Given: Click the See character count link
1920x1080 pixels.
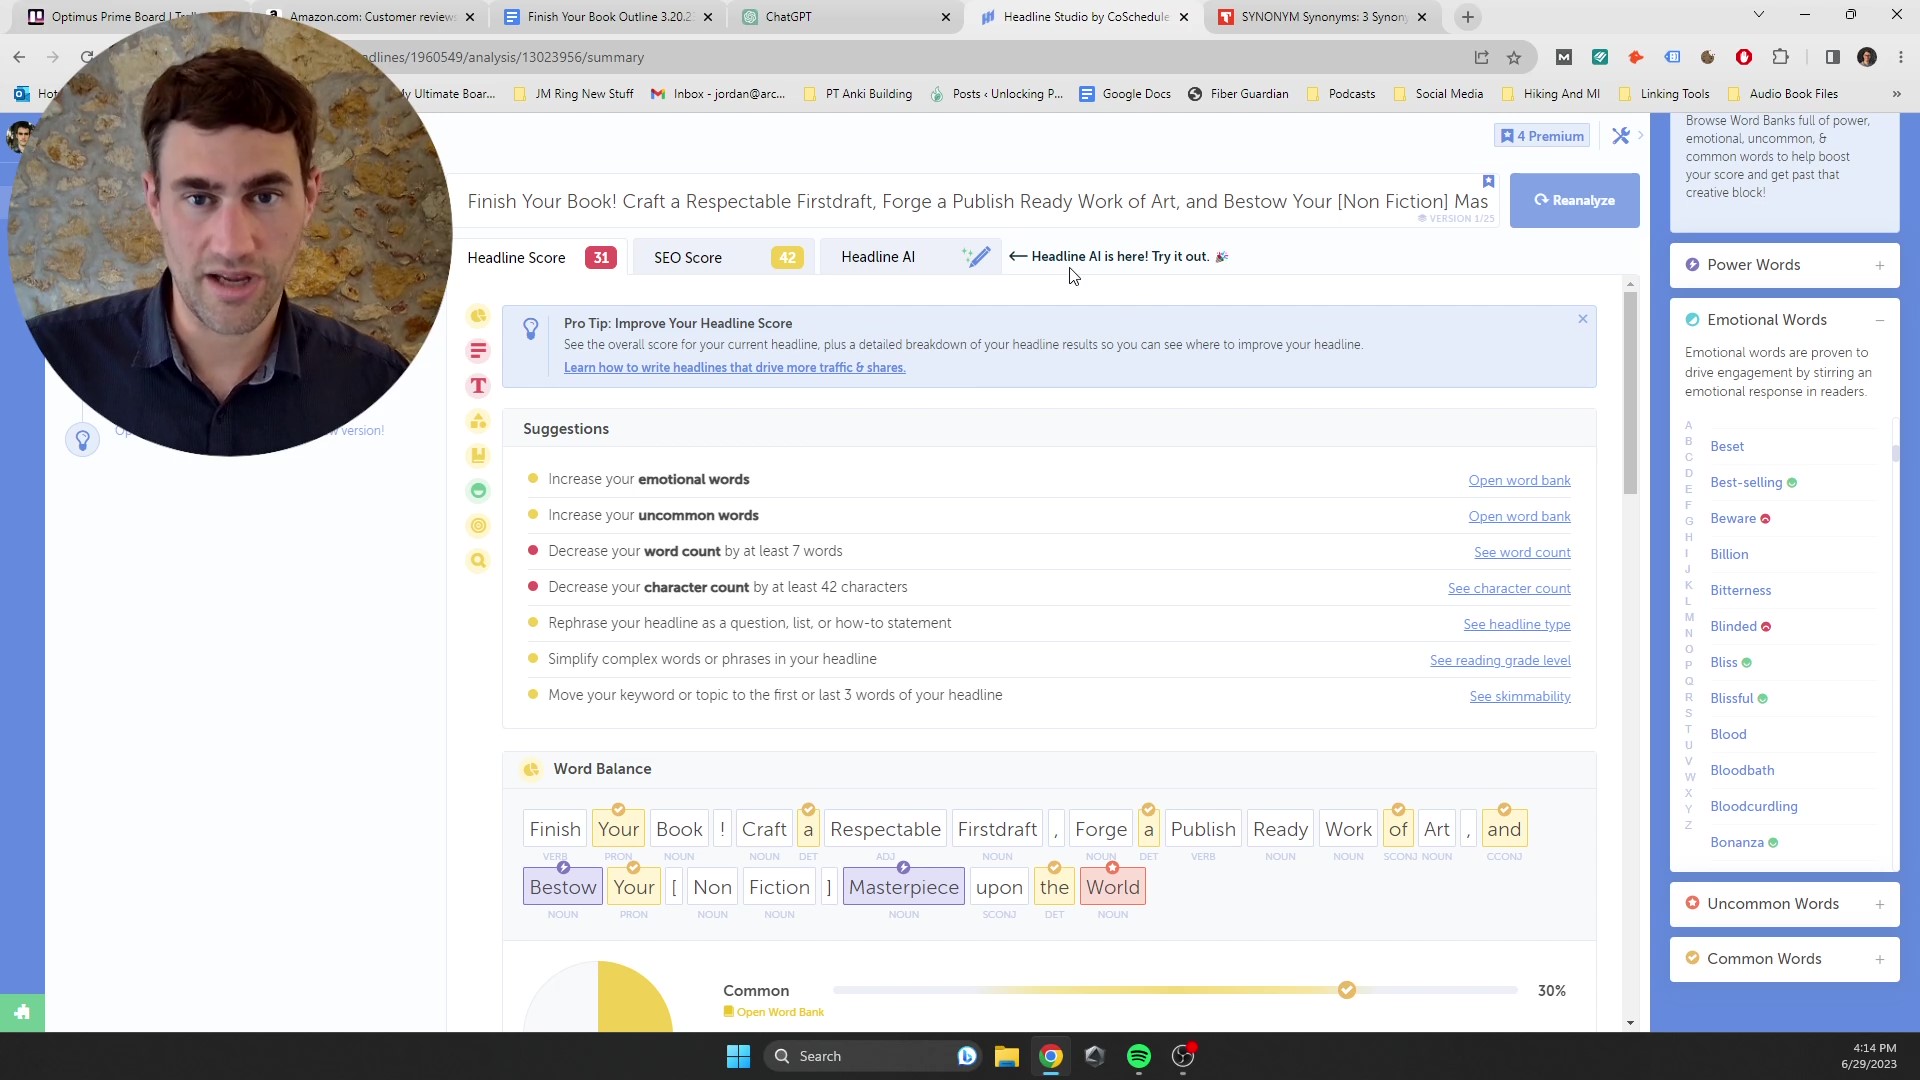Looking at the screenshot, I should point(1509,589).
